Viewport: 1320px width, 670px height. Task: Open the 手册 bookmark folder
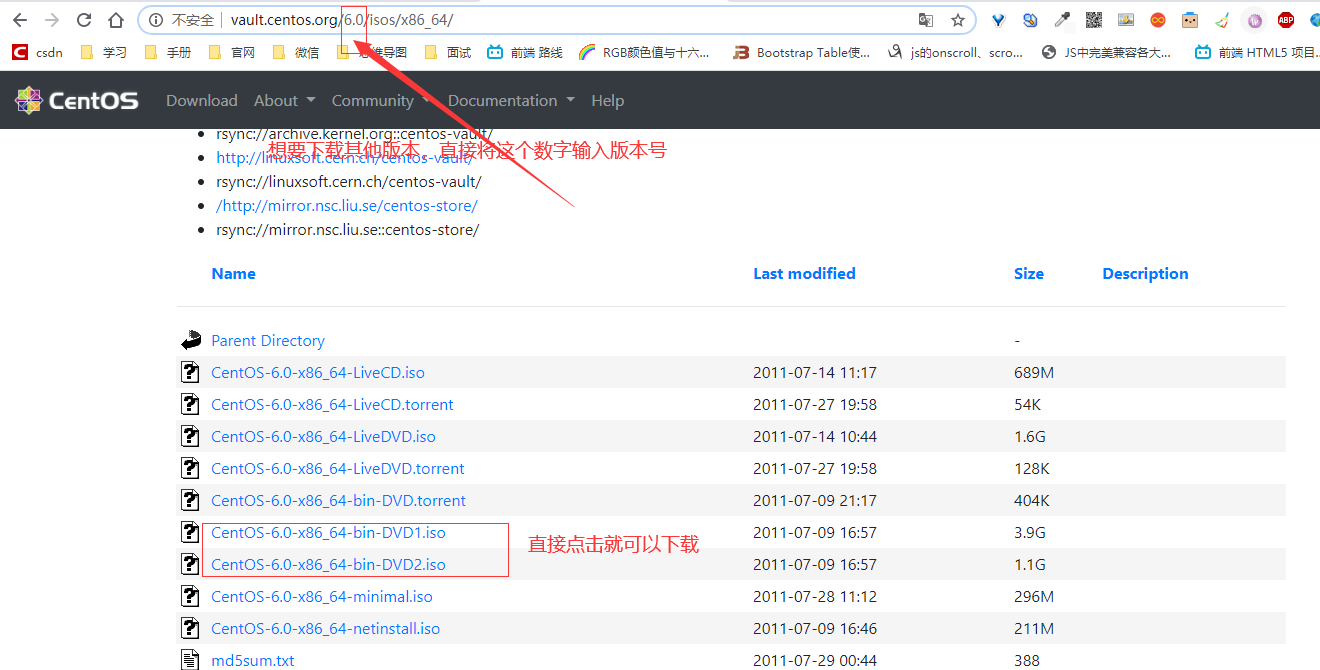(x=167, y=52)
